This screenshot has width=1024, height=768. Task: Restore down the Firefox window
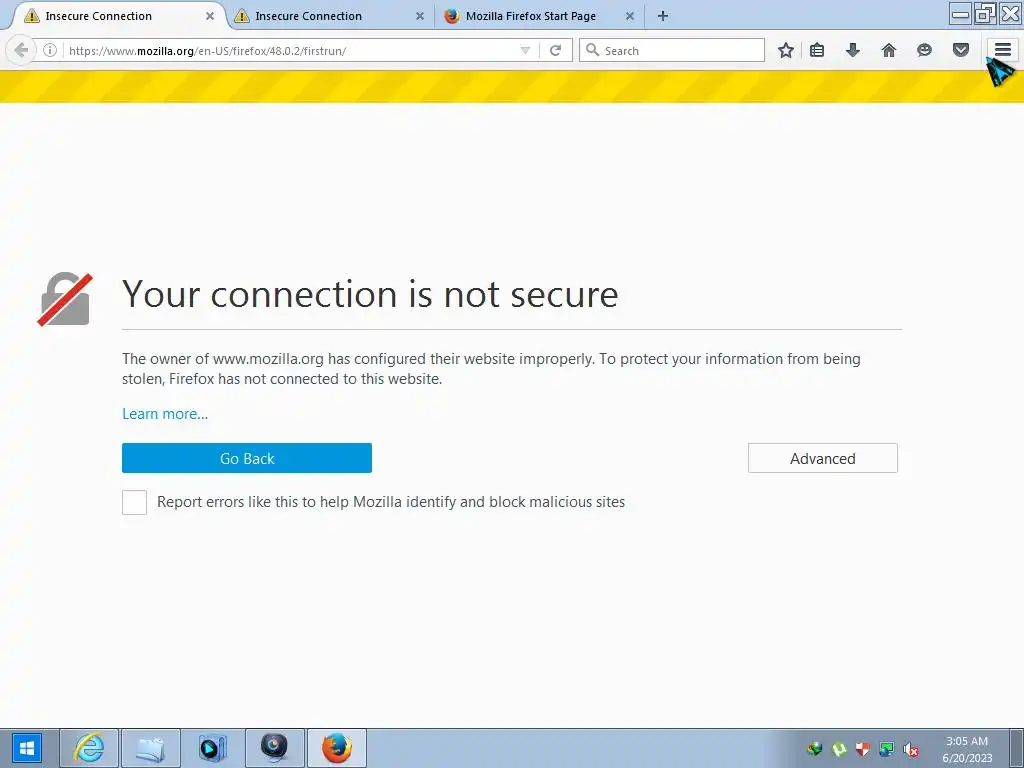pyautogui.click(x=985, y=14)
